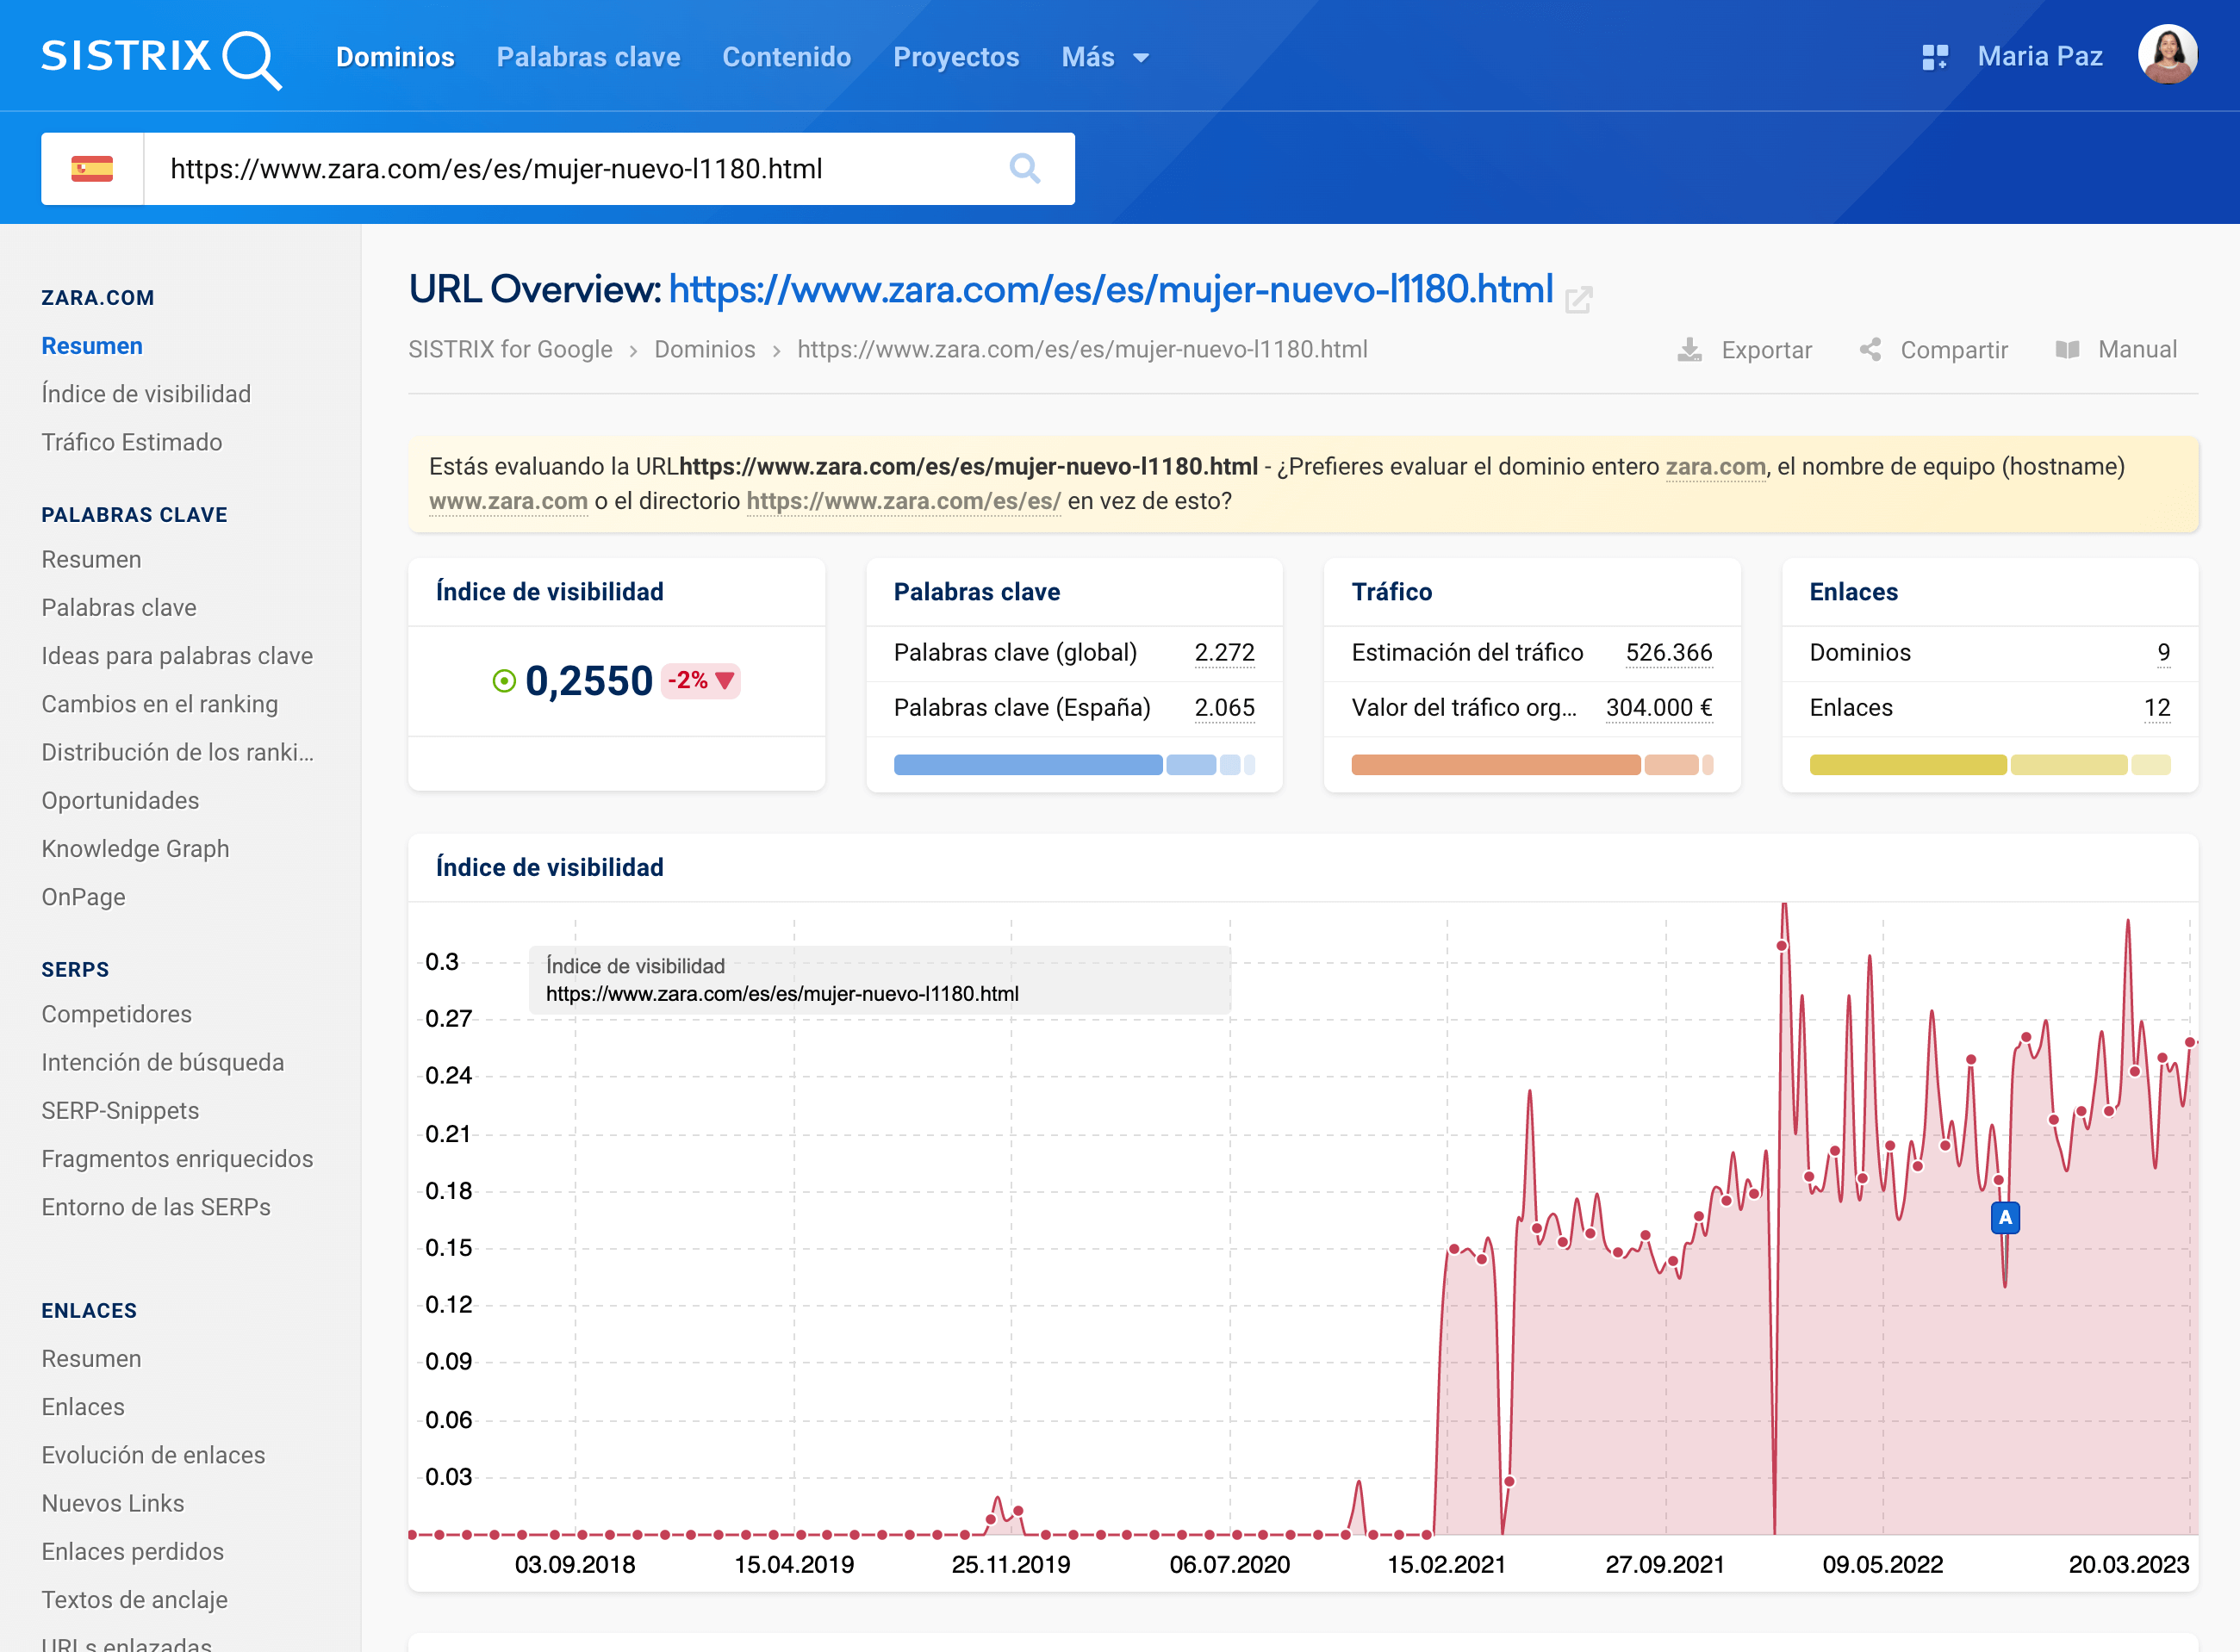Open URL in new tab icon
The height and width of the screenshot is (1652, 2240).
pyautogui.click(x=1578, y=299)
